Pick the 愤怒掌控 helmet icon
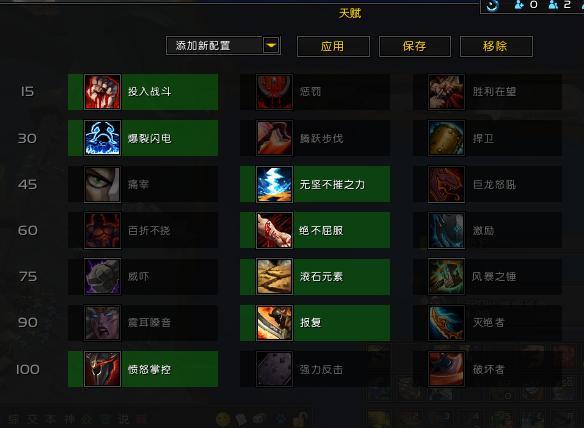Screen dimensions: 584x428 click(x=102, y=369)
